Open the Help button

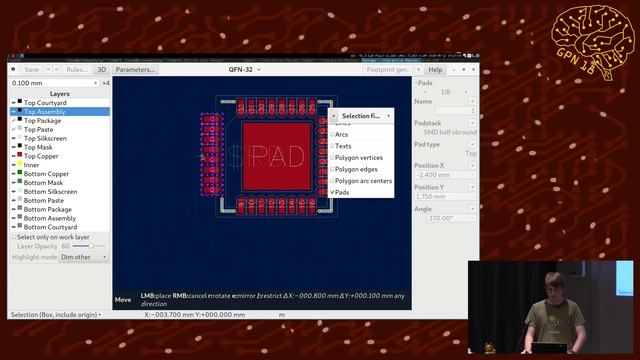coord(435,69)
